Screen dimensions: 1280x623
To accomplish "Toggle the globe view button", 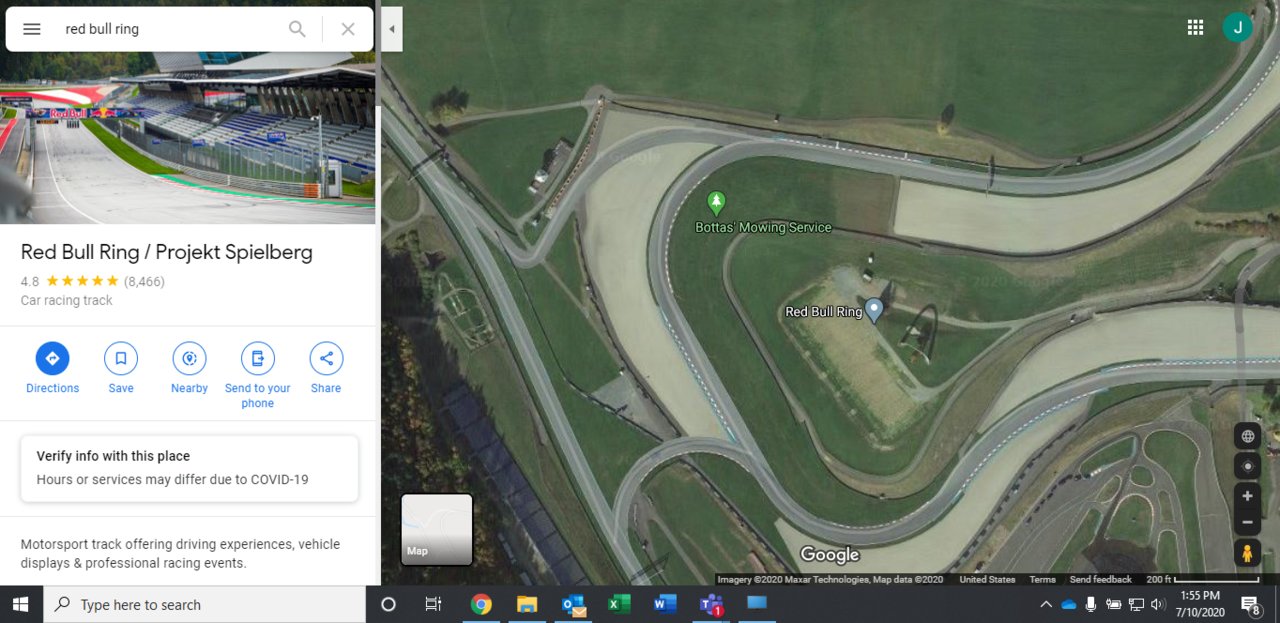I will coord(1247,436).
